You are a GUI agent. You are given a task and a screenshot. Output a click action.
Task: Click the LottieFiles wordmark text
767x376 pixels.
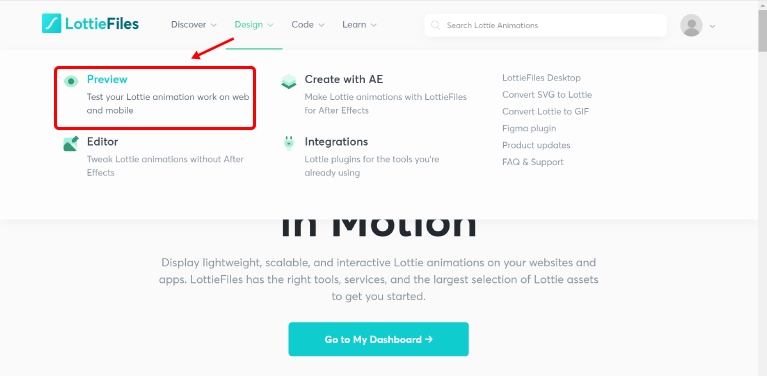pos(102,24)
